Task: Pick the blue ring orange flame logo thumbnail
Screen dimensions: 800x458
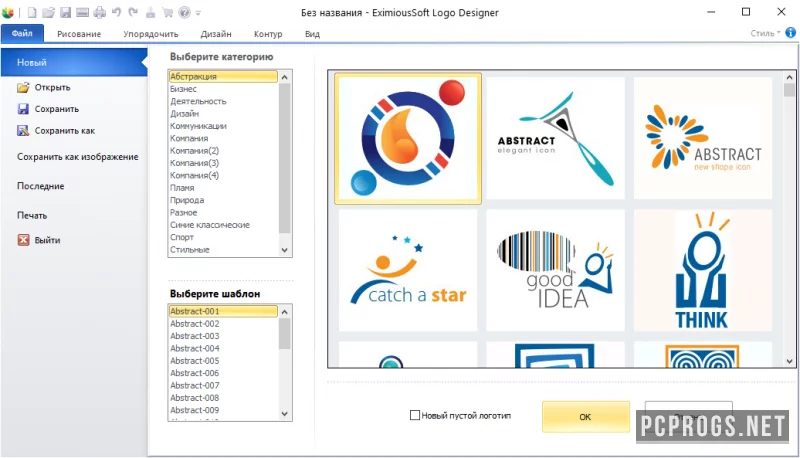Action: (x=408, y=138)
